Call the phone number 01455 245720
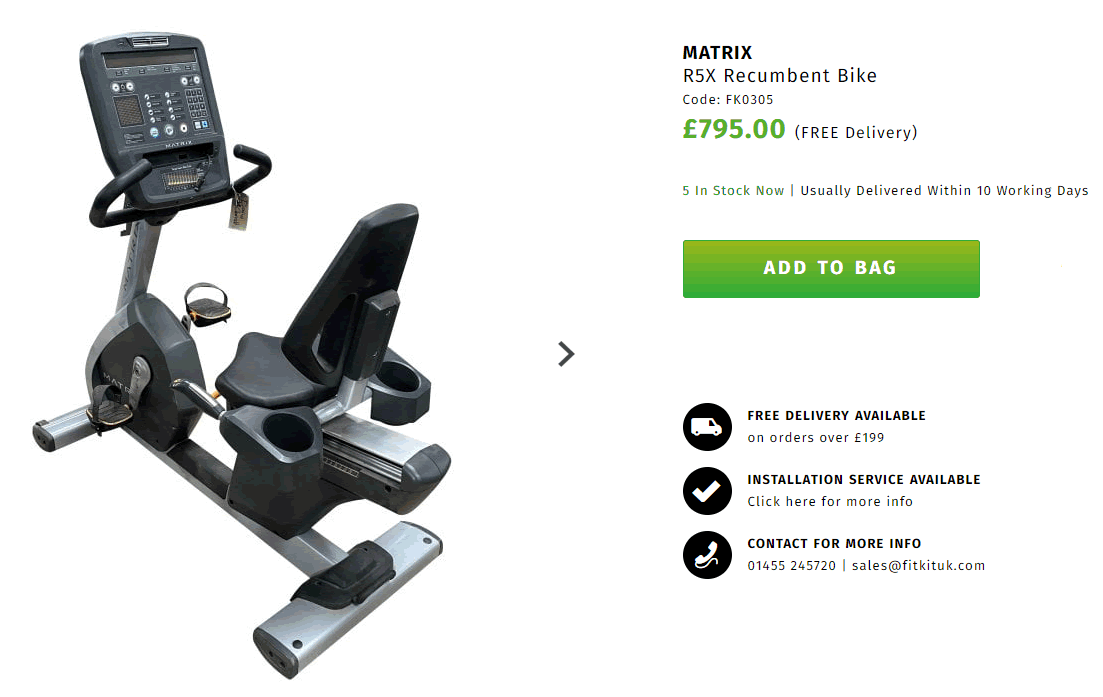 click(791, 565)
